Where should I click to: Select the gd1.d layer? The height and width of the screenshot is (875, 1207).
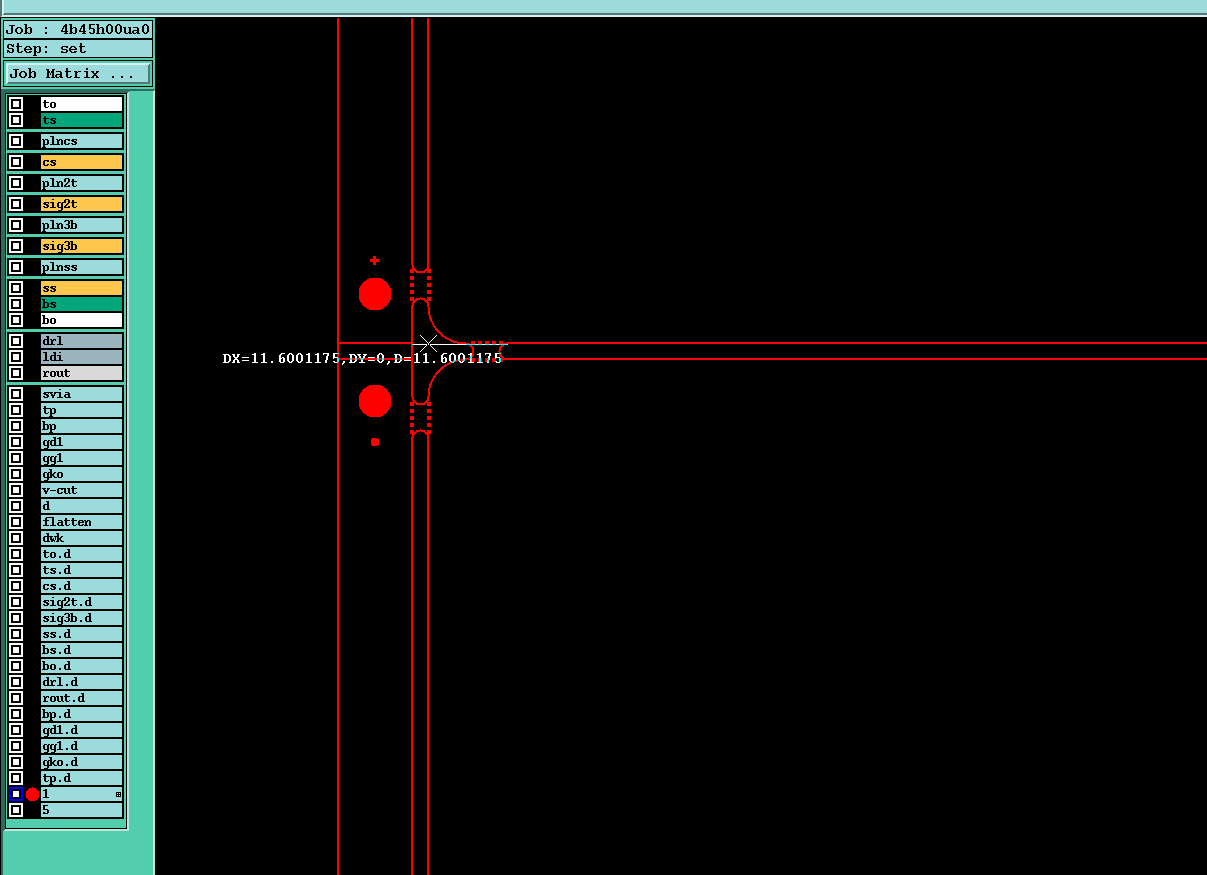pos(82,730)
